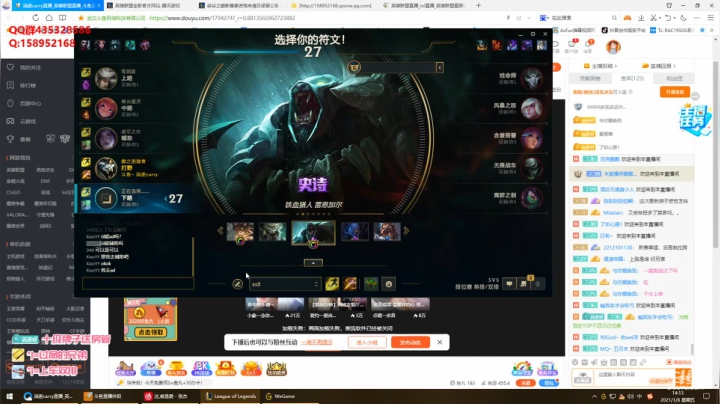720x404 pixels.
Task: Focus the douyu.com address bar URL
Action: pos(222,18)
